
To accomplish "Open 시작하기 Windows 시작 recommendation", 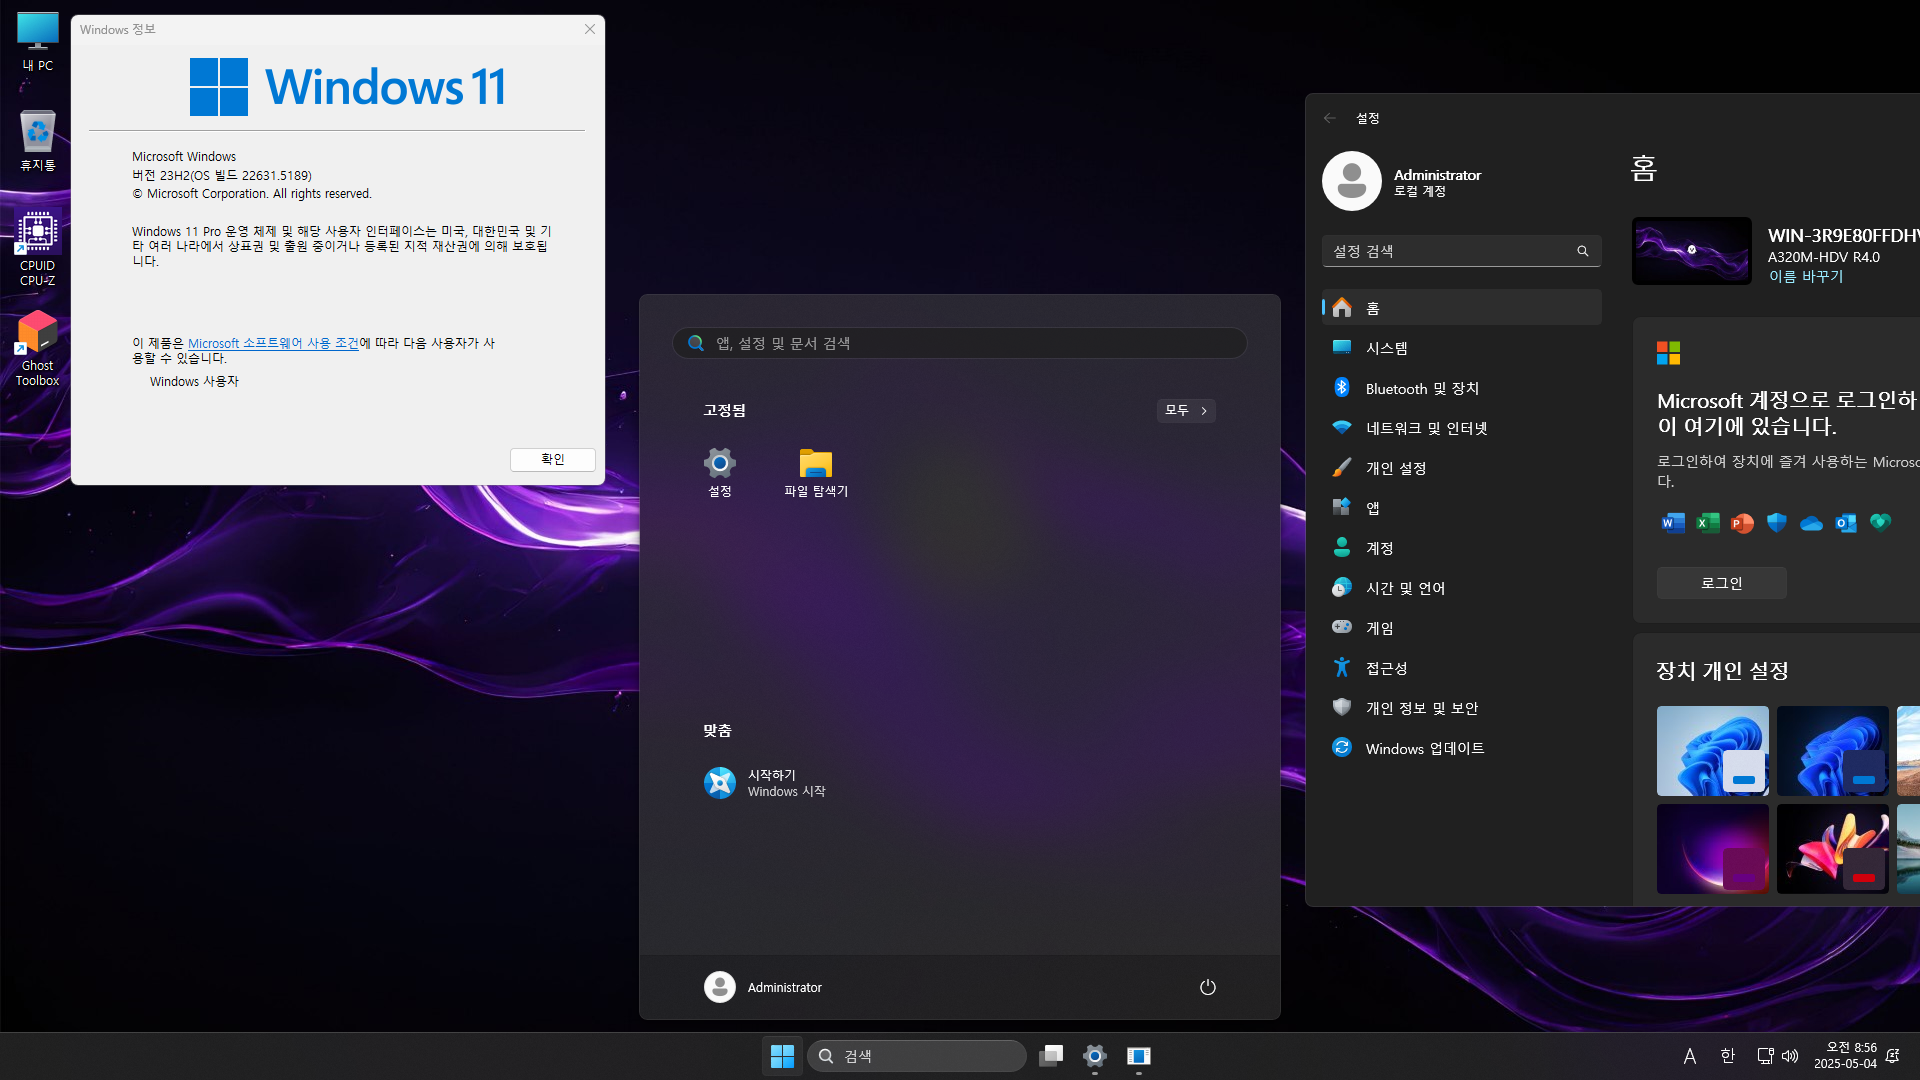I will 766,783.
